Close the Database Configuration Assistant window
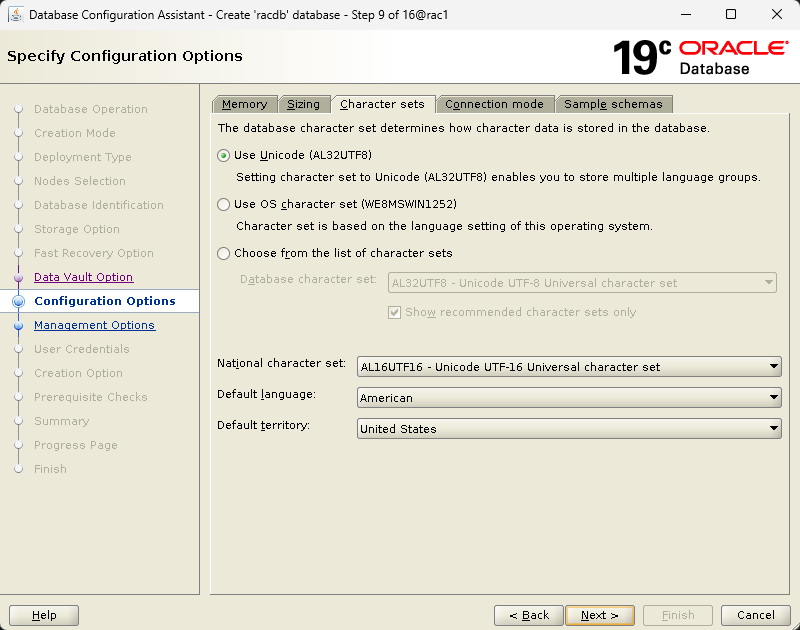The width and height of the screenshot is (800, 630). [x=777, y=14]
